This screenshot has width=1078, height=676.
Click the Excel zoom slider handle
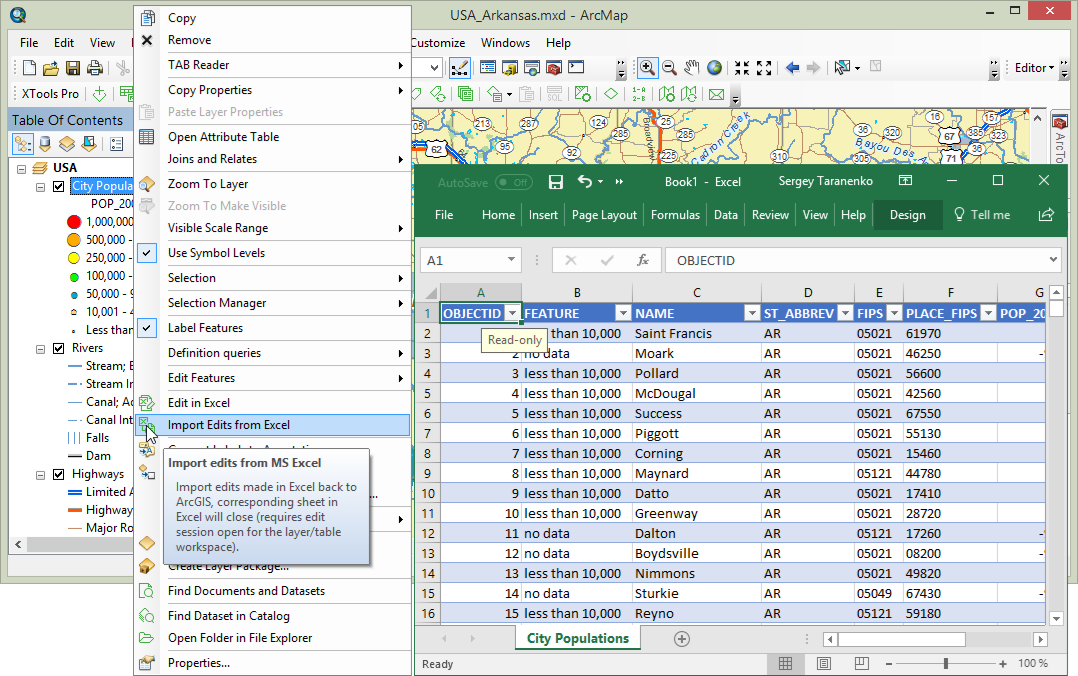[946, 664]
